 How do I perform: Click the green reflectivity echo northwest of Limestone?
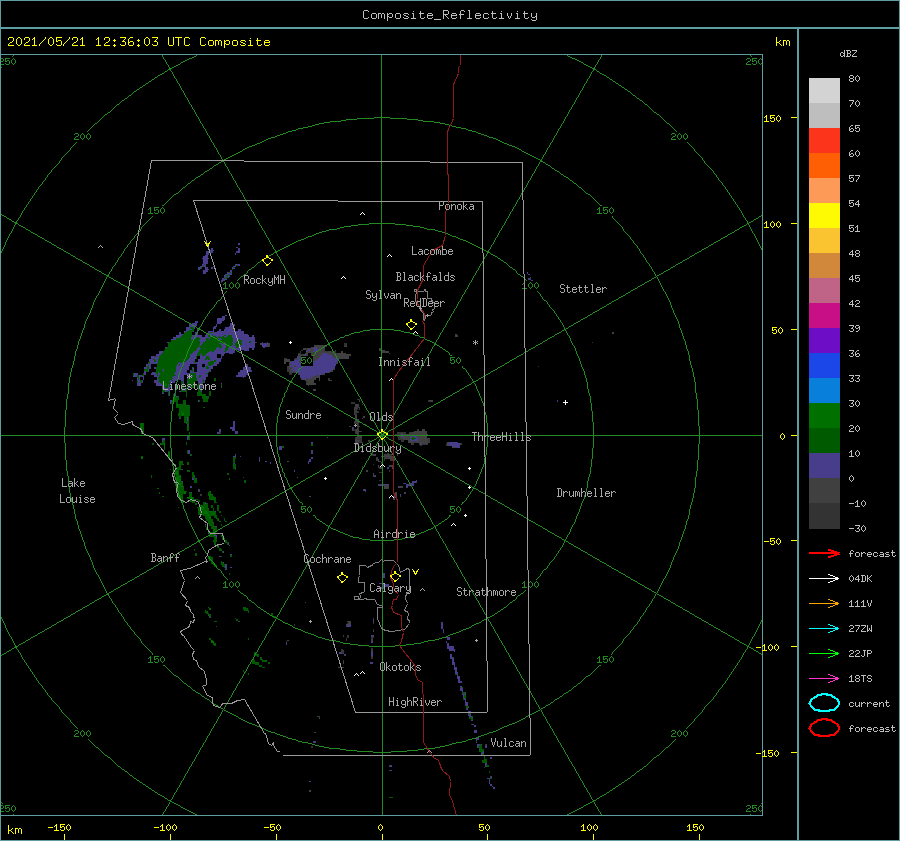tap(175, 356)
